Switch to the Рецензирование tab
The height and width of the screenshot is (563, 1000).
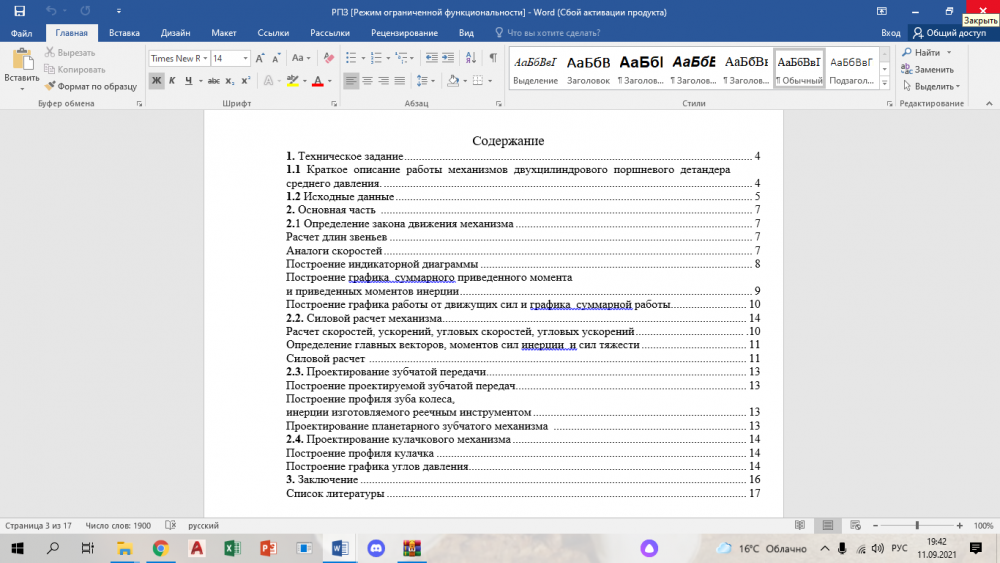click(403, 32)
